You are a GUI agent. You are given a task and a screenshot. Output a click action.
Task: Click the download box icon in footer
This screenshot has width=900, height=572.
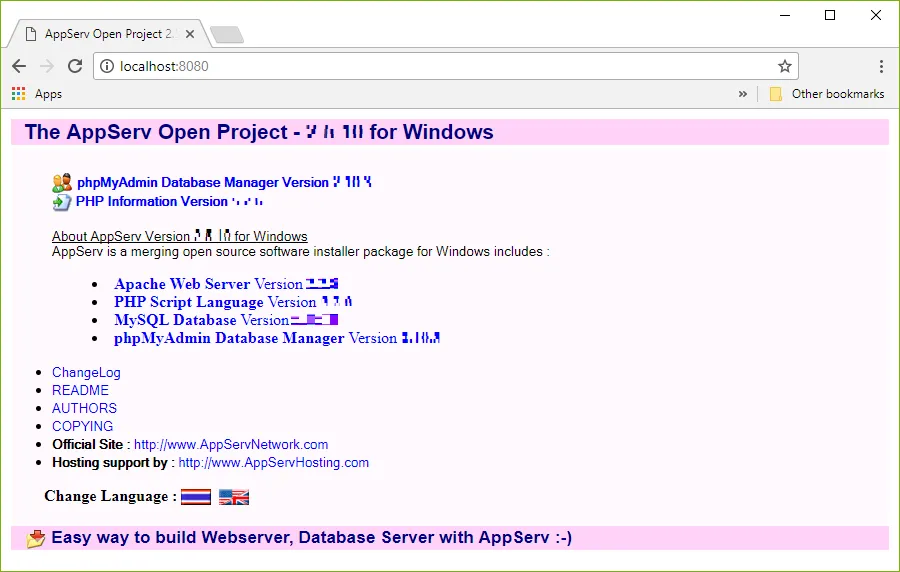(36, 538)
